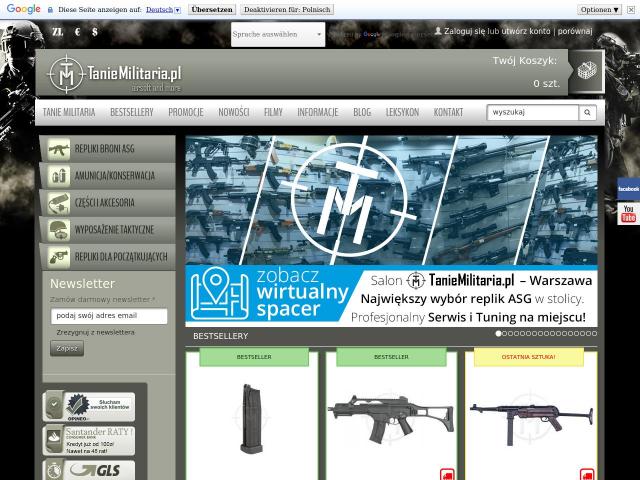Click the Google logo in translate bar
Screen dimensions: 640x480
tap(23, 9)
